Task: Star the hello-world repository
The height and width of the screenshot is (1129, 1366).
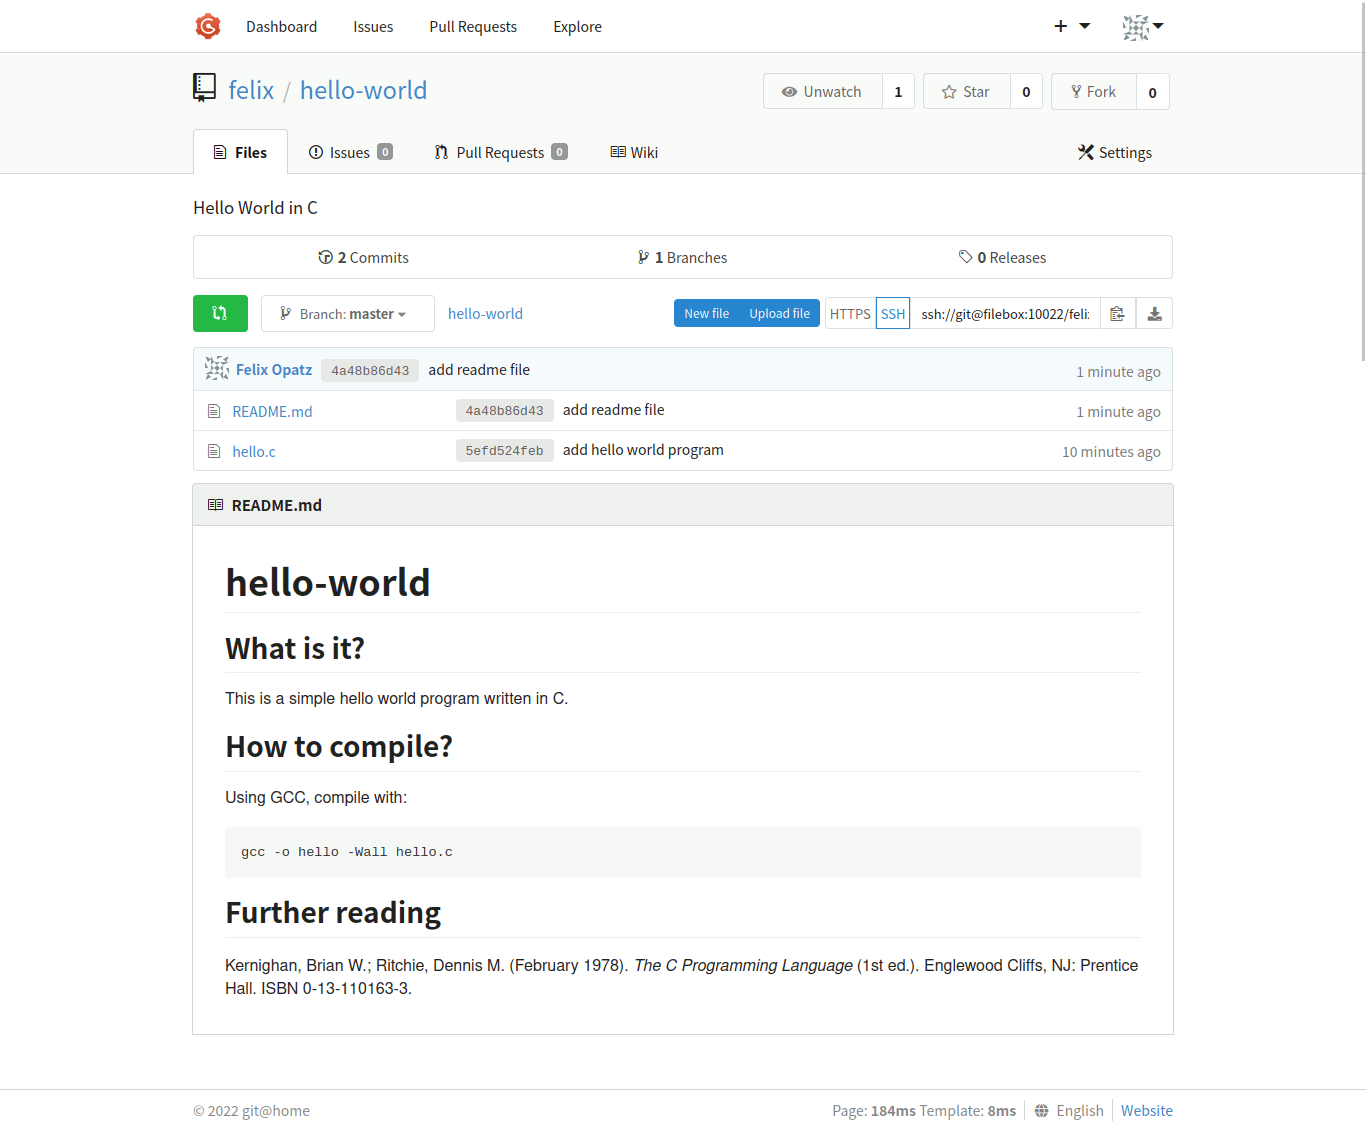Action: pos(966,92)
